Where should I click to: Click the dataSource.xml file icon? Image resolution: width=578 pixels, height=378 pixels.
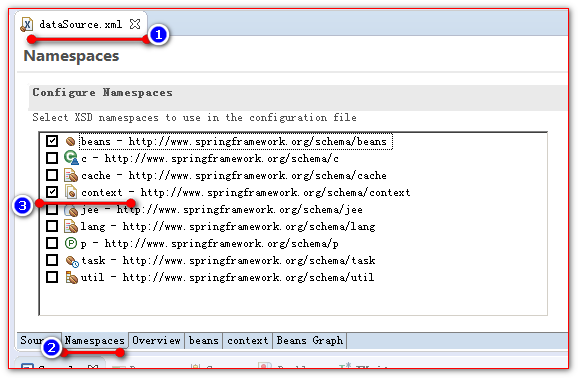coord(27,25)
